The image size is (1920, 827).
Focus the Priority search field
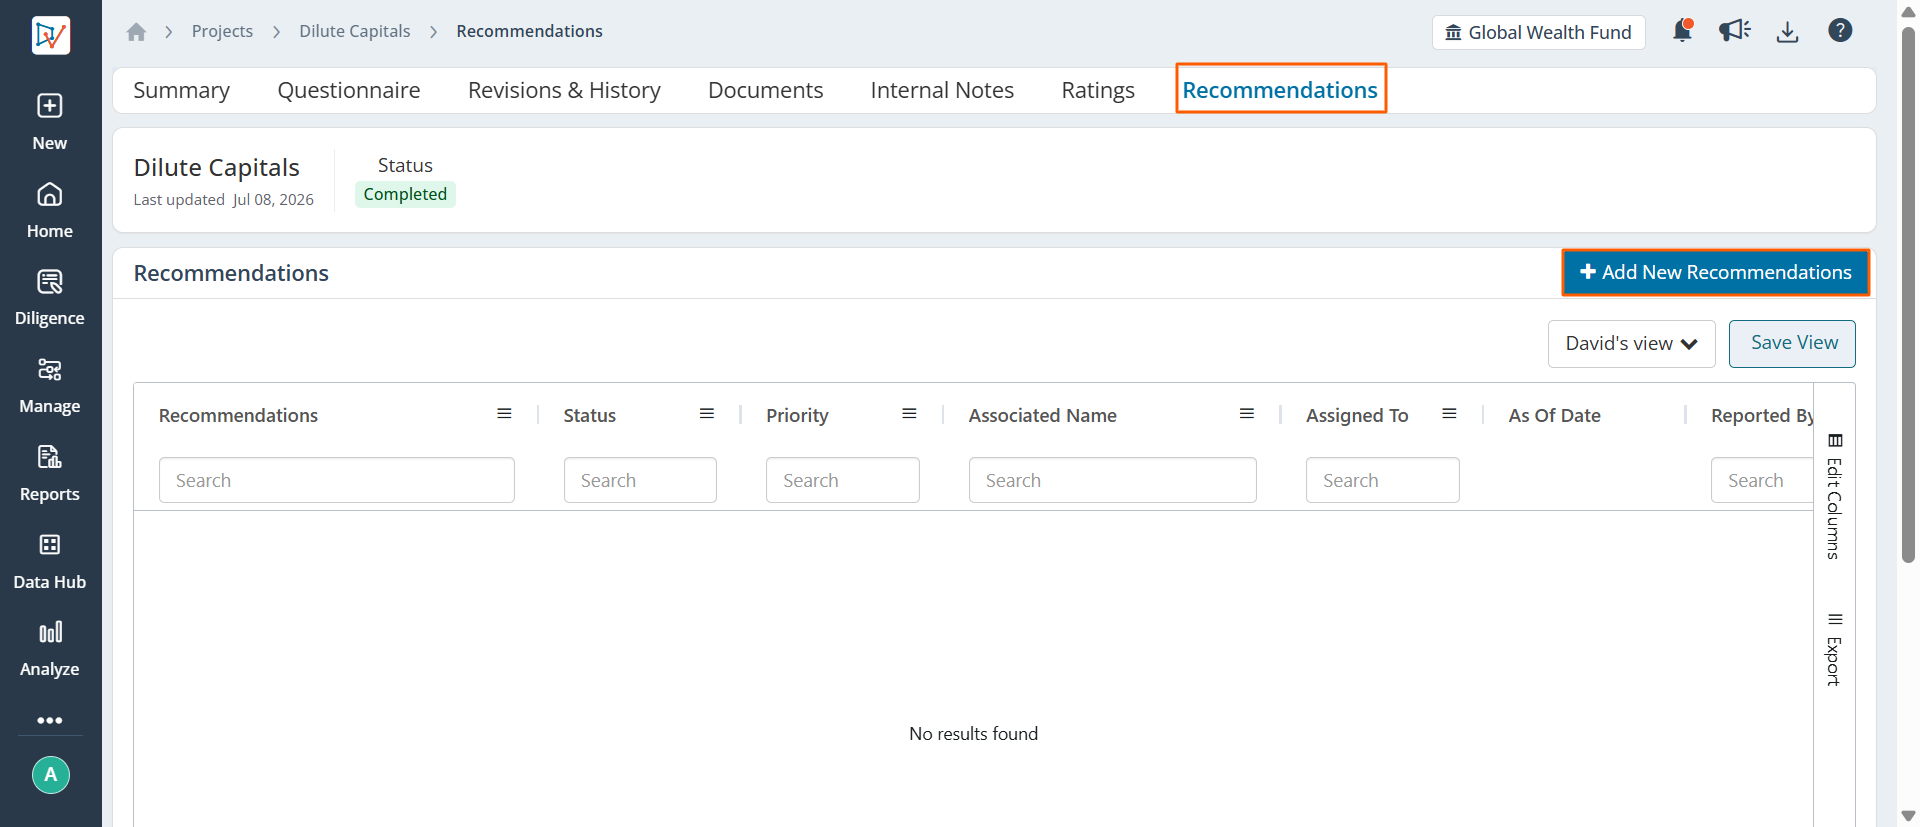[x=843, y=480]
